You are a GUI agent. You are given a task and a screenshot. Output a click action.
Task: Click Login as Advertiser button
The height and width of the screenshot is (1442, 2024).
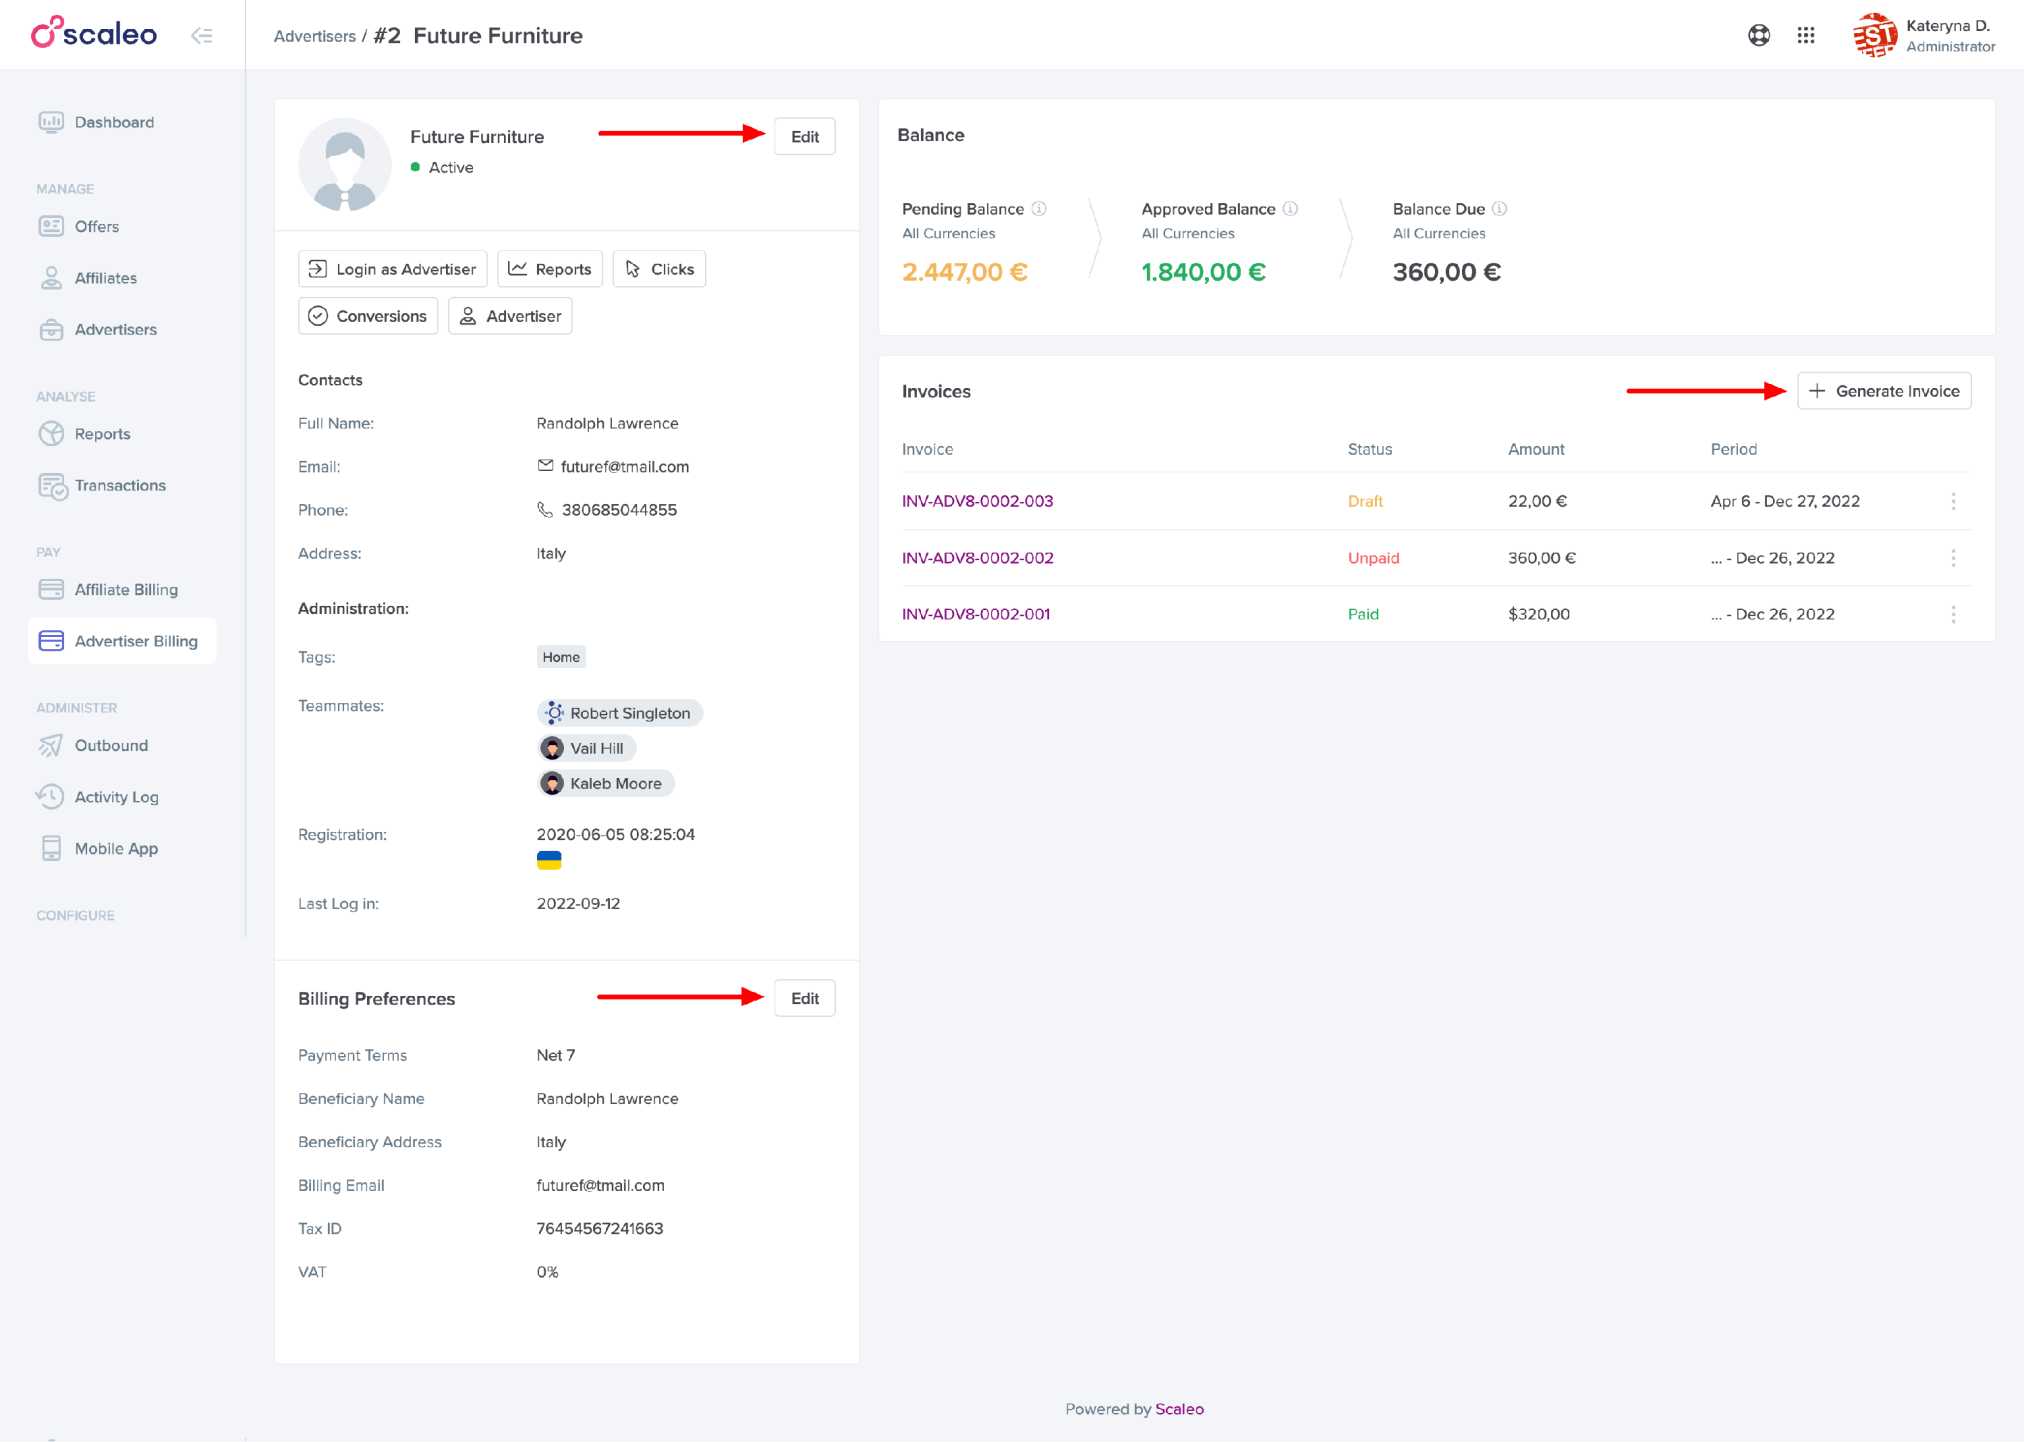(x=393, y=269)
